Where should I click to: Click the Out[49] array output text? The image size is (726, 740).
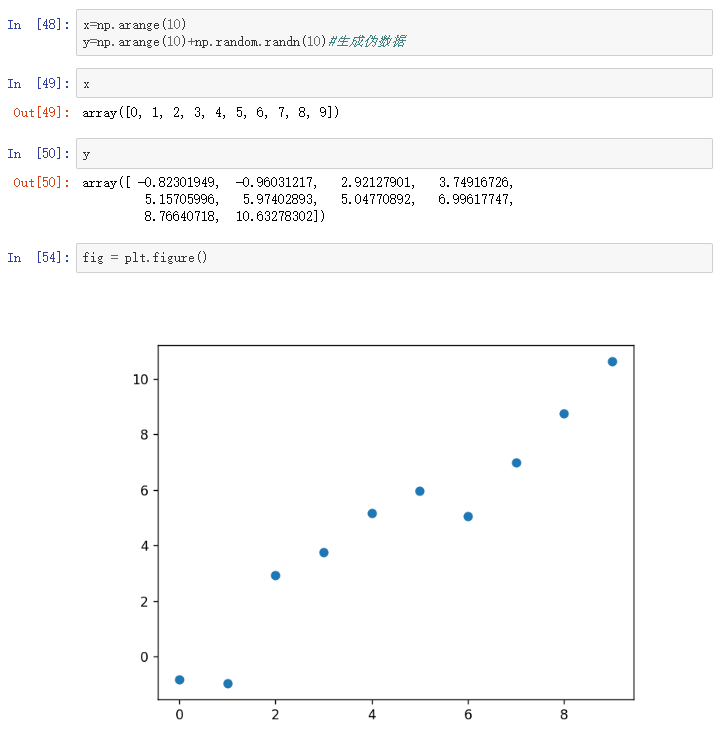(211, 112)
